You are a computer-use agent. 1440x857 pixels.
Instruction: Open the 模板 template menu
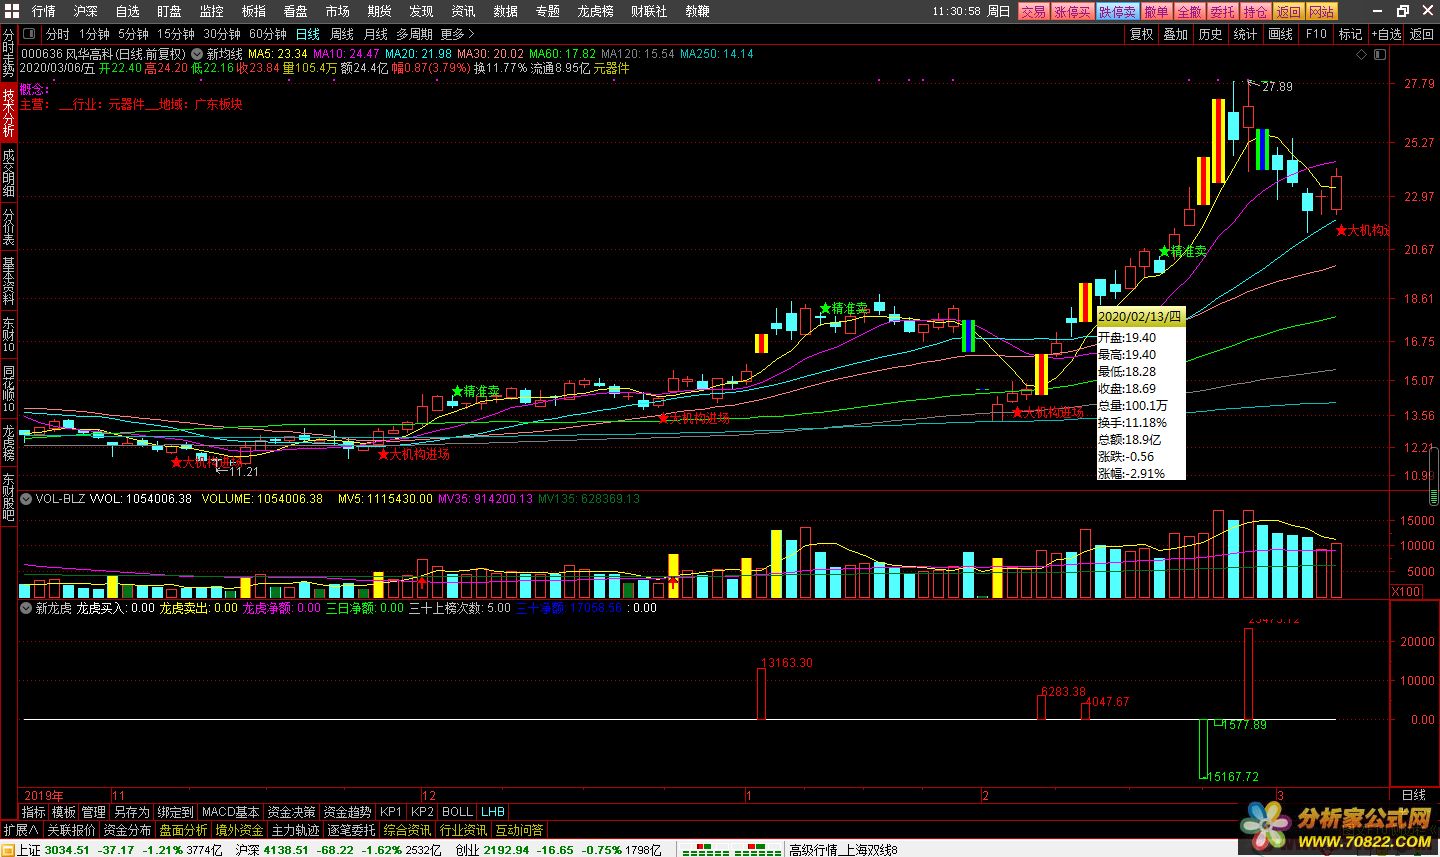pyautogui.click(x=64, y=812)
